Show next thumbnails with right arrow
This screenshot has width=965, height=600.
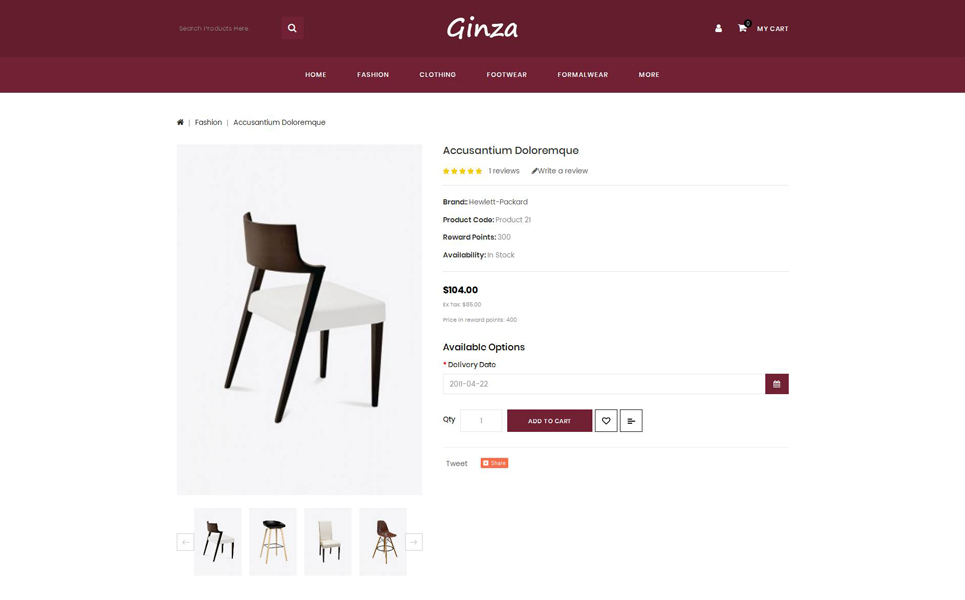414,542
